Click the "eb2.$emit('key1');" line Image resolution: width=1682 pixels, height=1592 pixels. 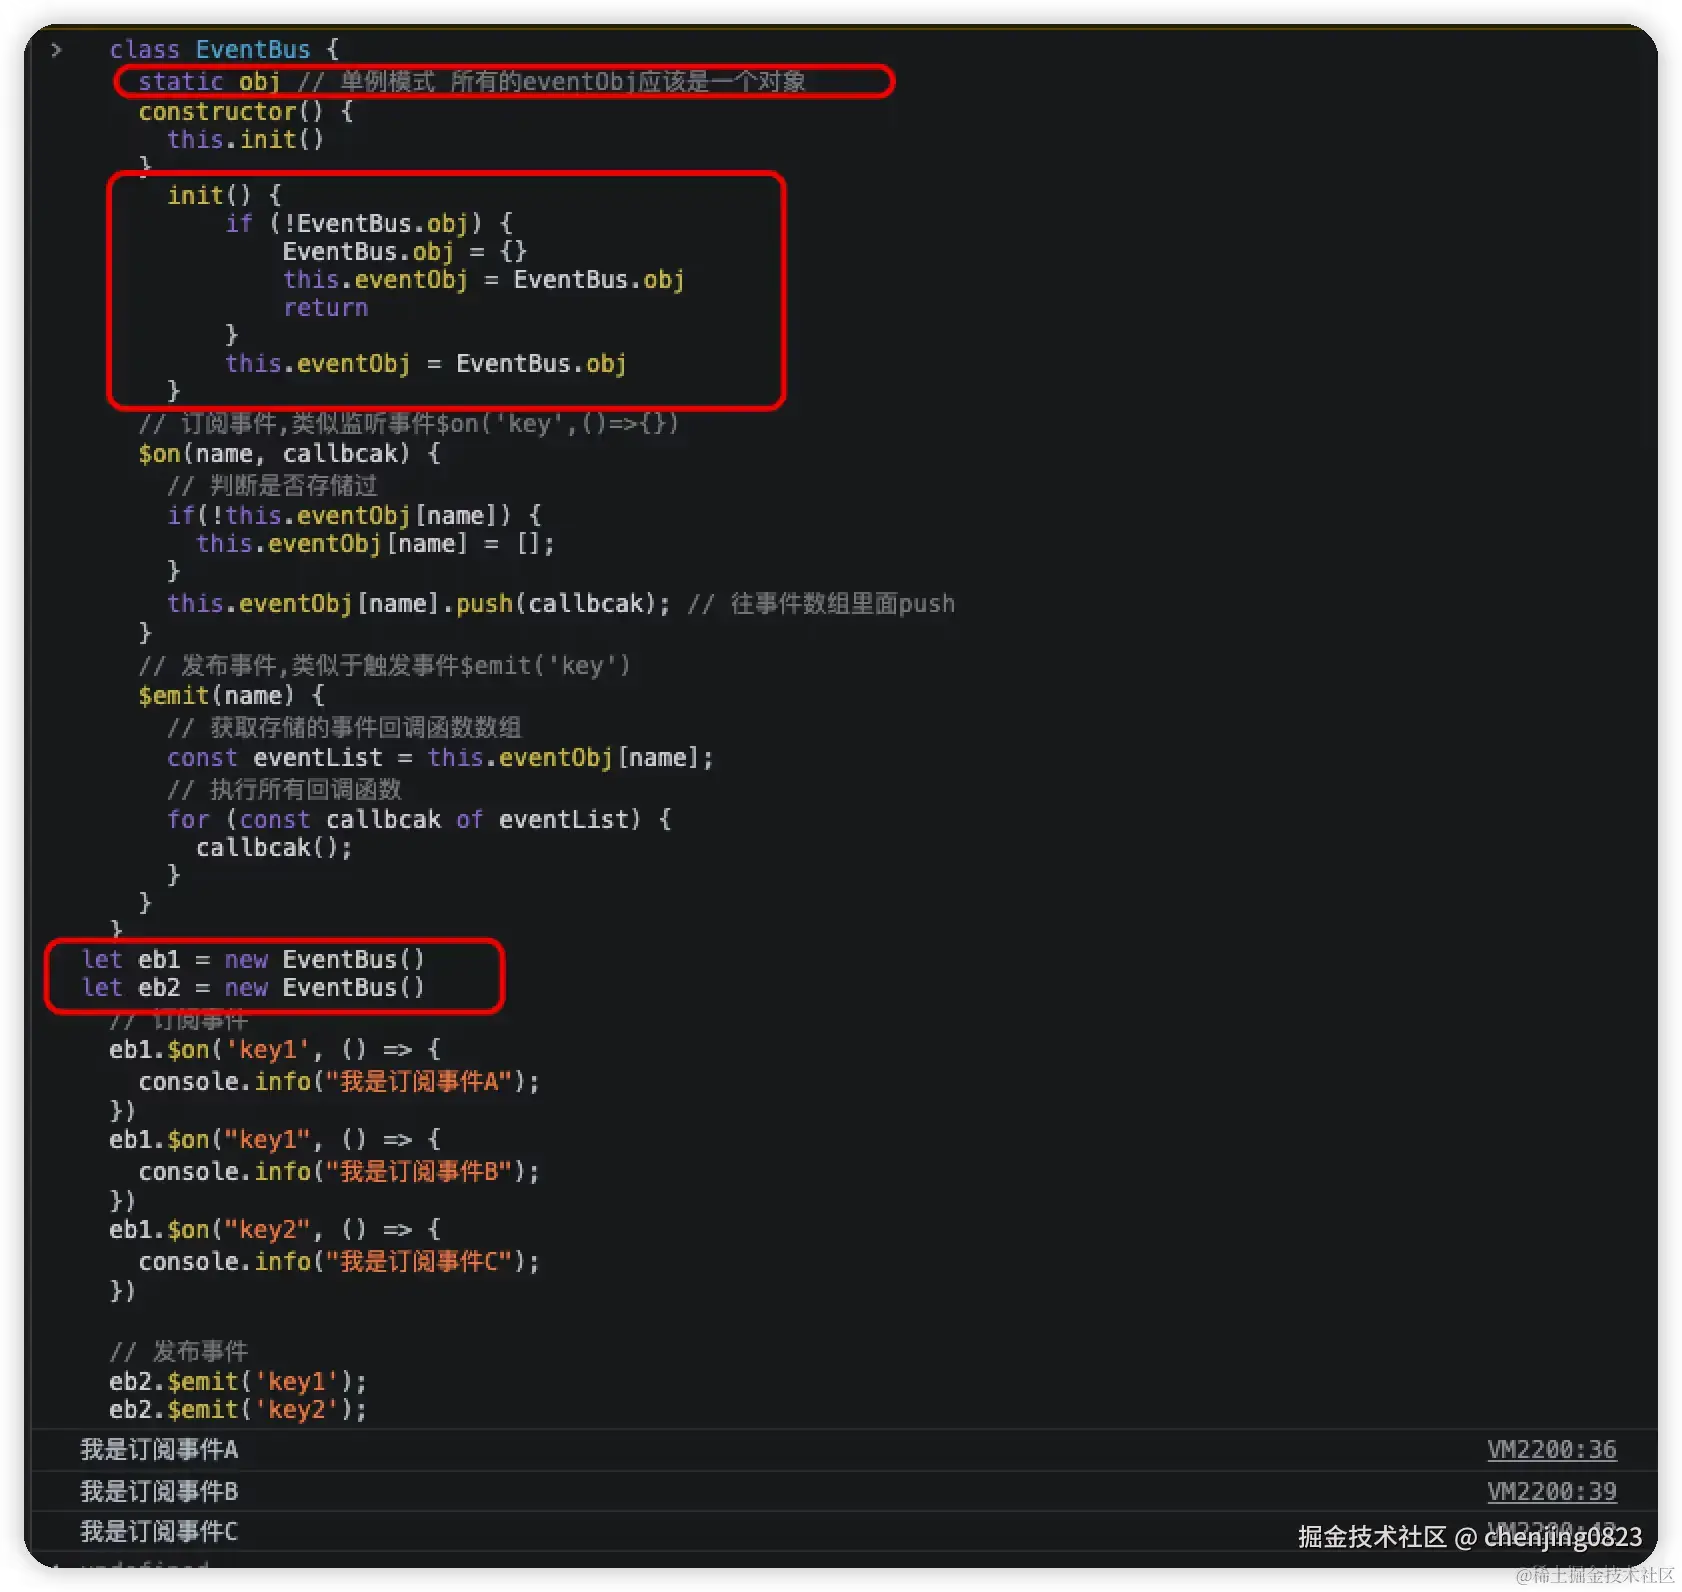[x=238, y=1381]
